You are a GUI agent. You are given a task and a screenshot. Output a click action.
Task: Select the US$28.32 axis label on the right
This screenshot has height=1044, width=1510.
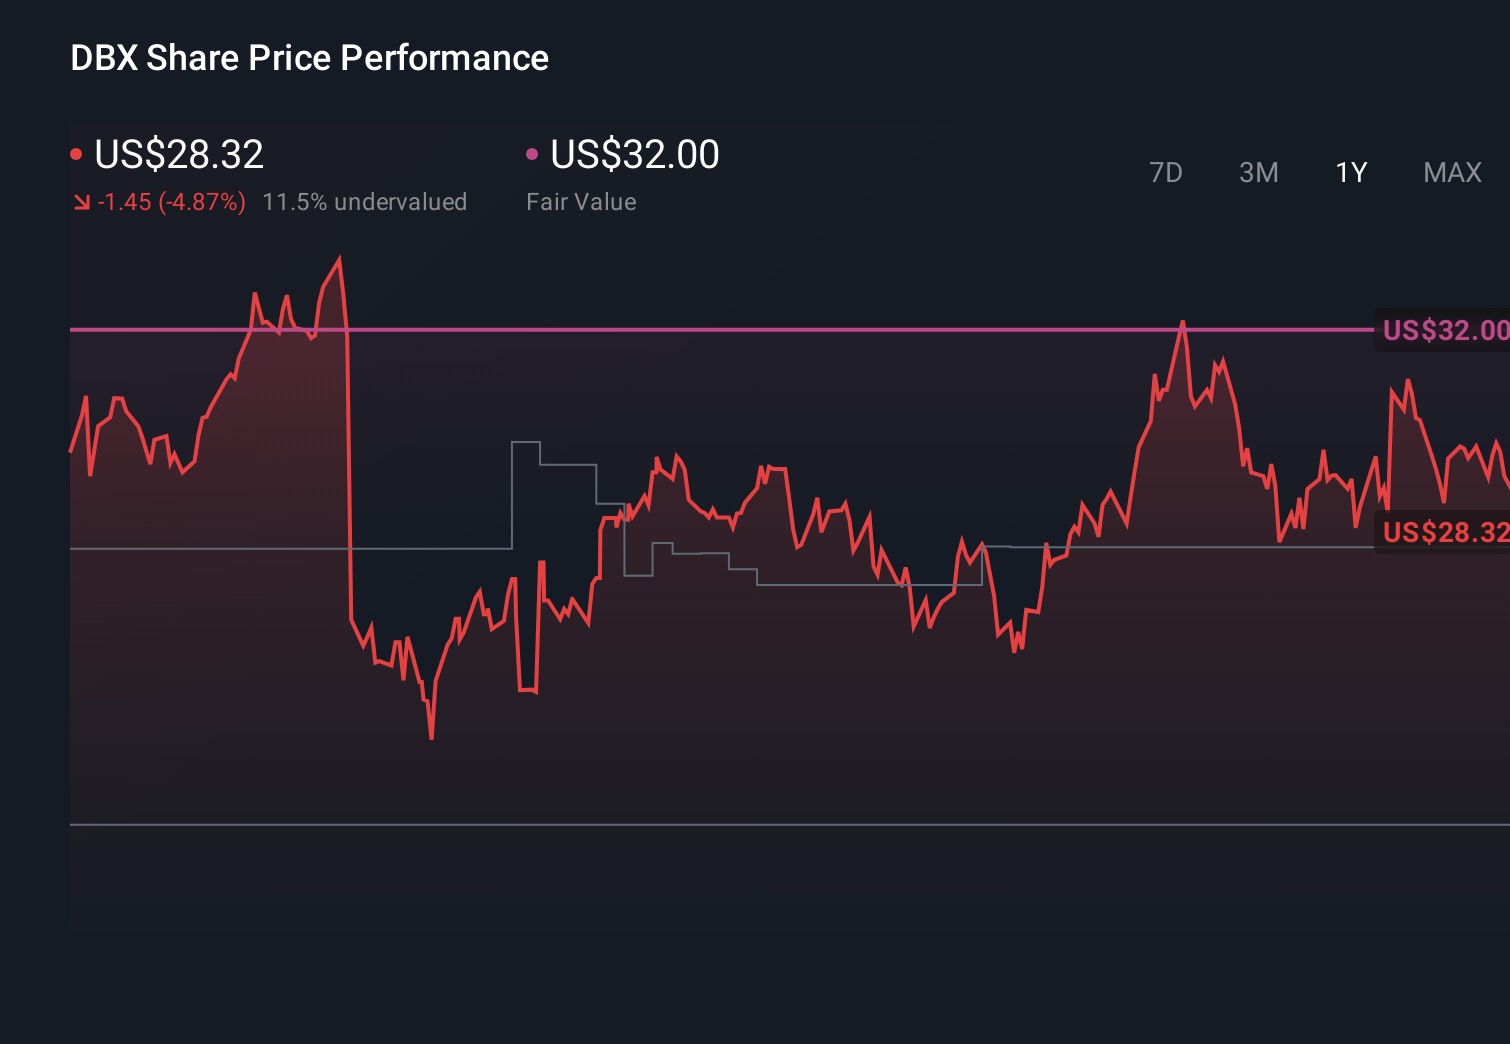(x=1443, y=532)
